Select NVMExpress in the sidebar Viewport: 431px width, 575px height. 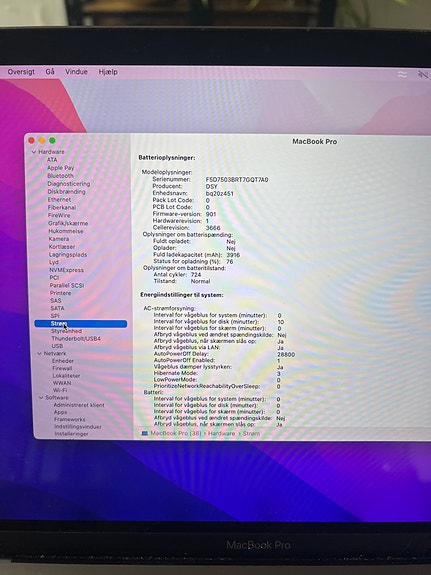66,270
